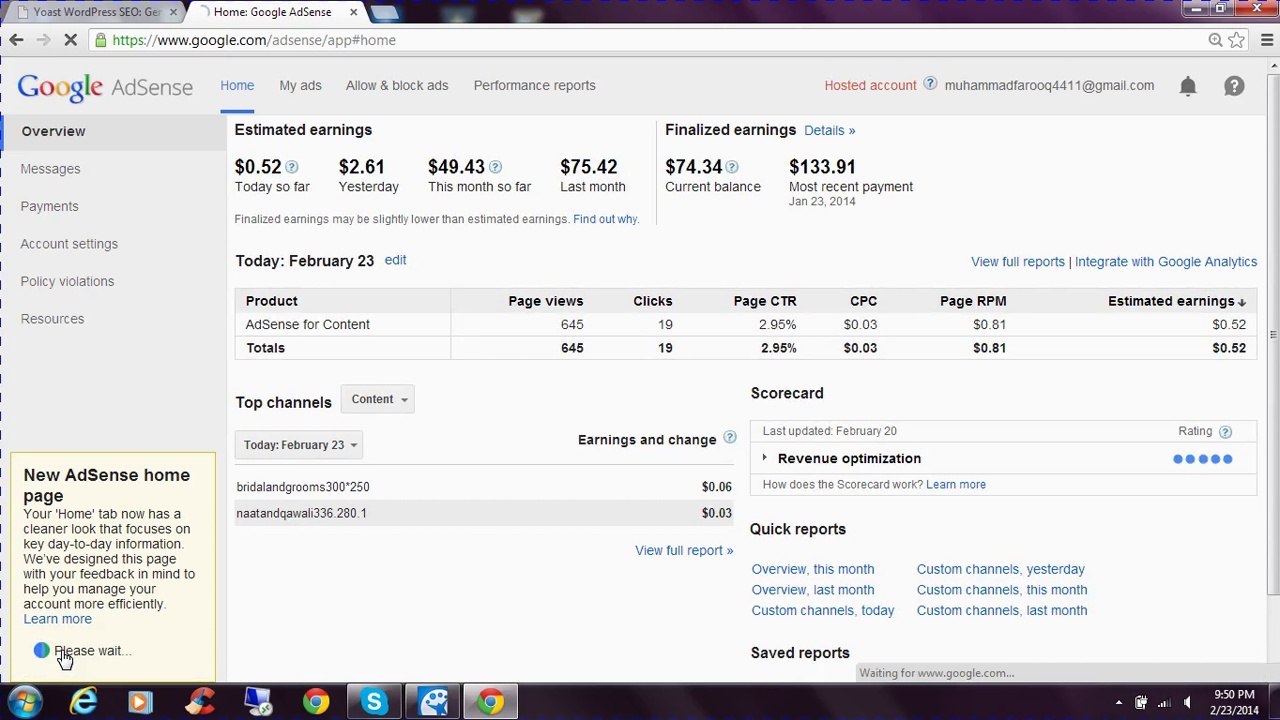Open Overview, this month quick report
The width and height of the screenshot is (1280, 720).
813,569
